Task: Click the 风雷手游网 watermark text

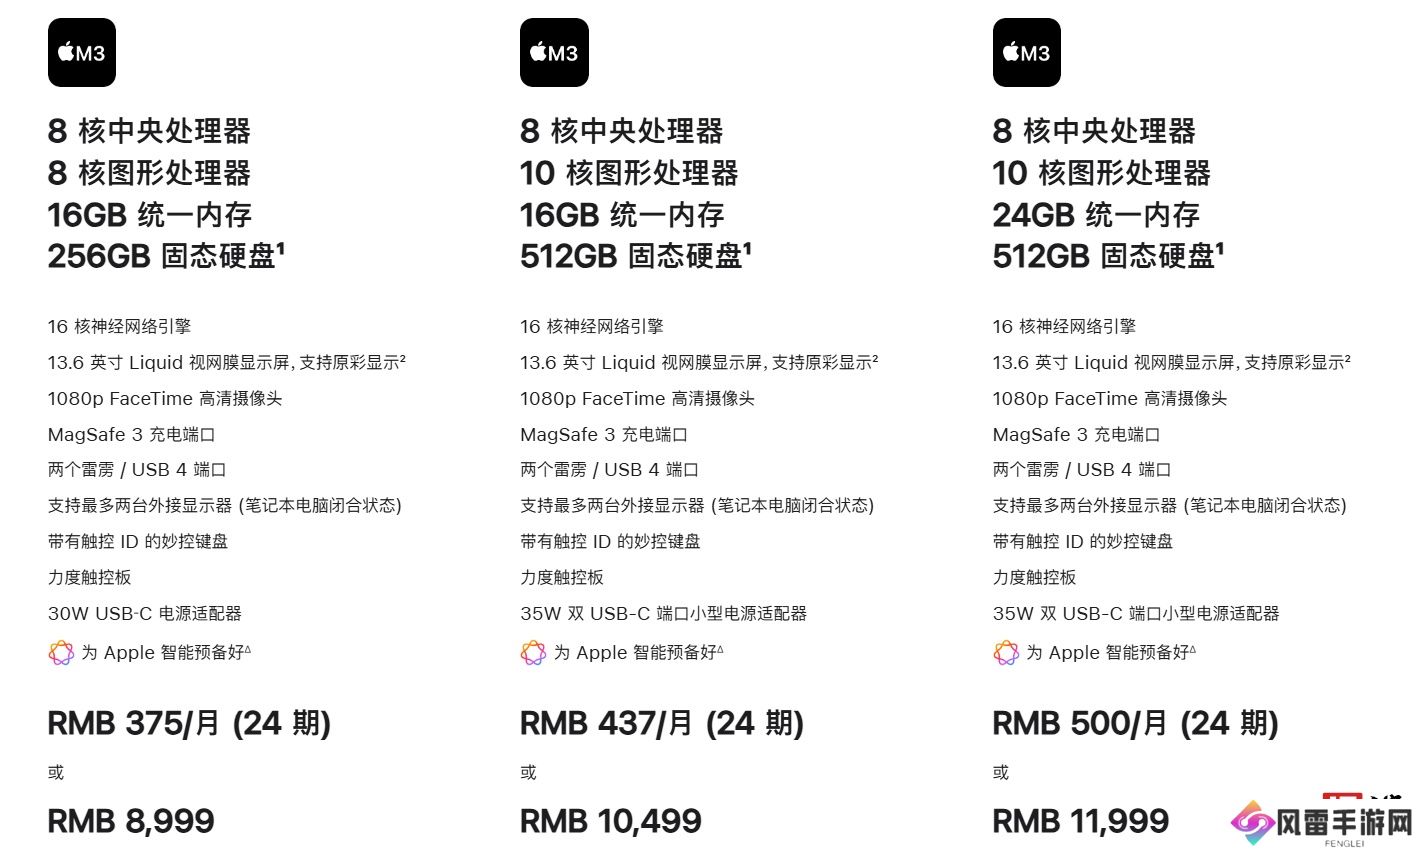Action: click(x=1344, y=822)
